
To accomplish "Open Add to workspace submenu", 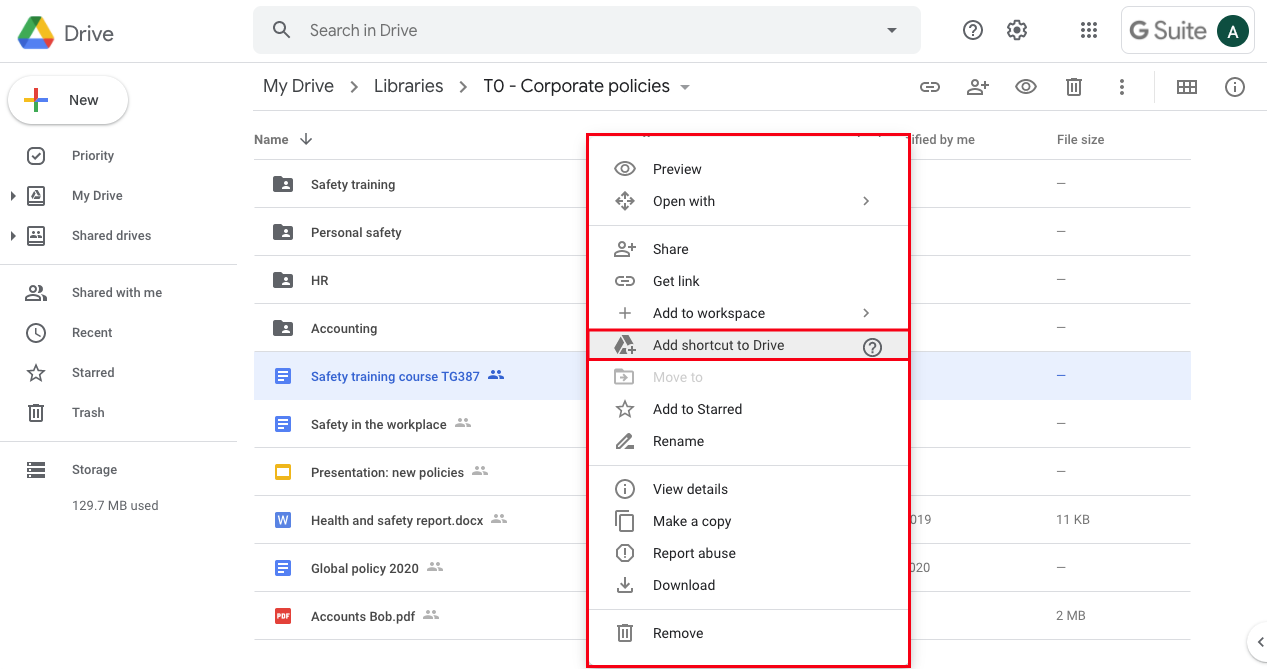I will tap(748, 313).
